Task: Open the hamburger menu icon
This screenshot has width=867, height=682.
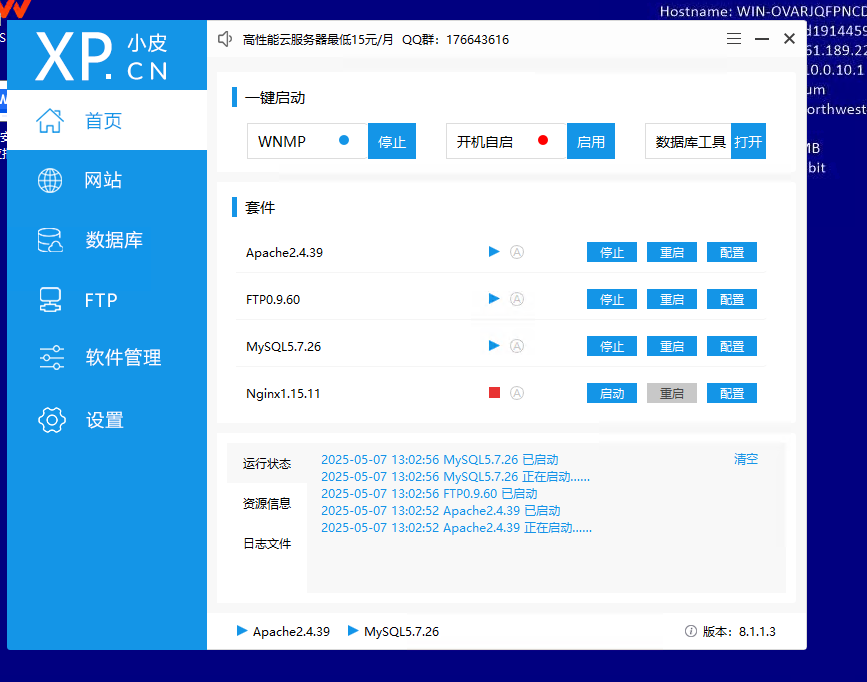Action: click(734, 39)
